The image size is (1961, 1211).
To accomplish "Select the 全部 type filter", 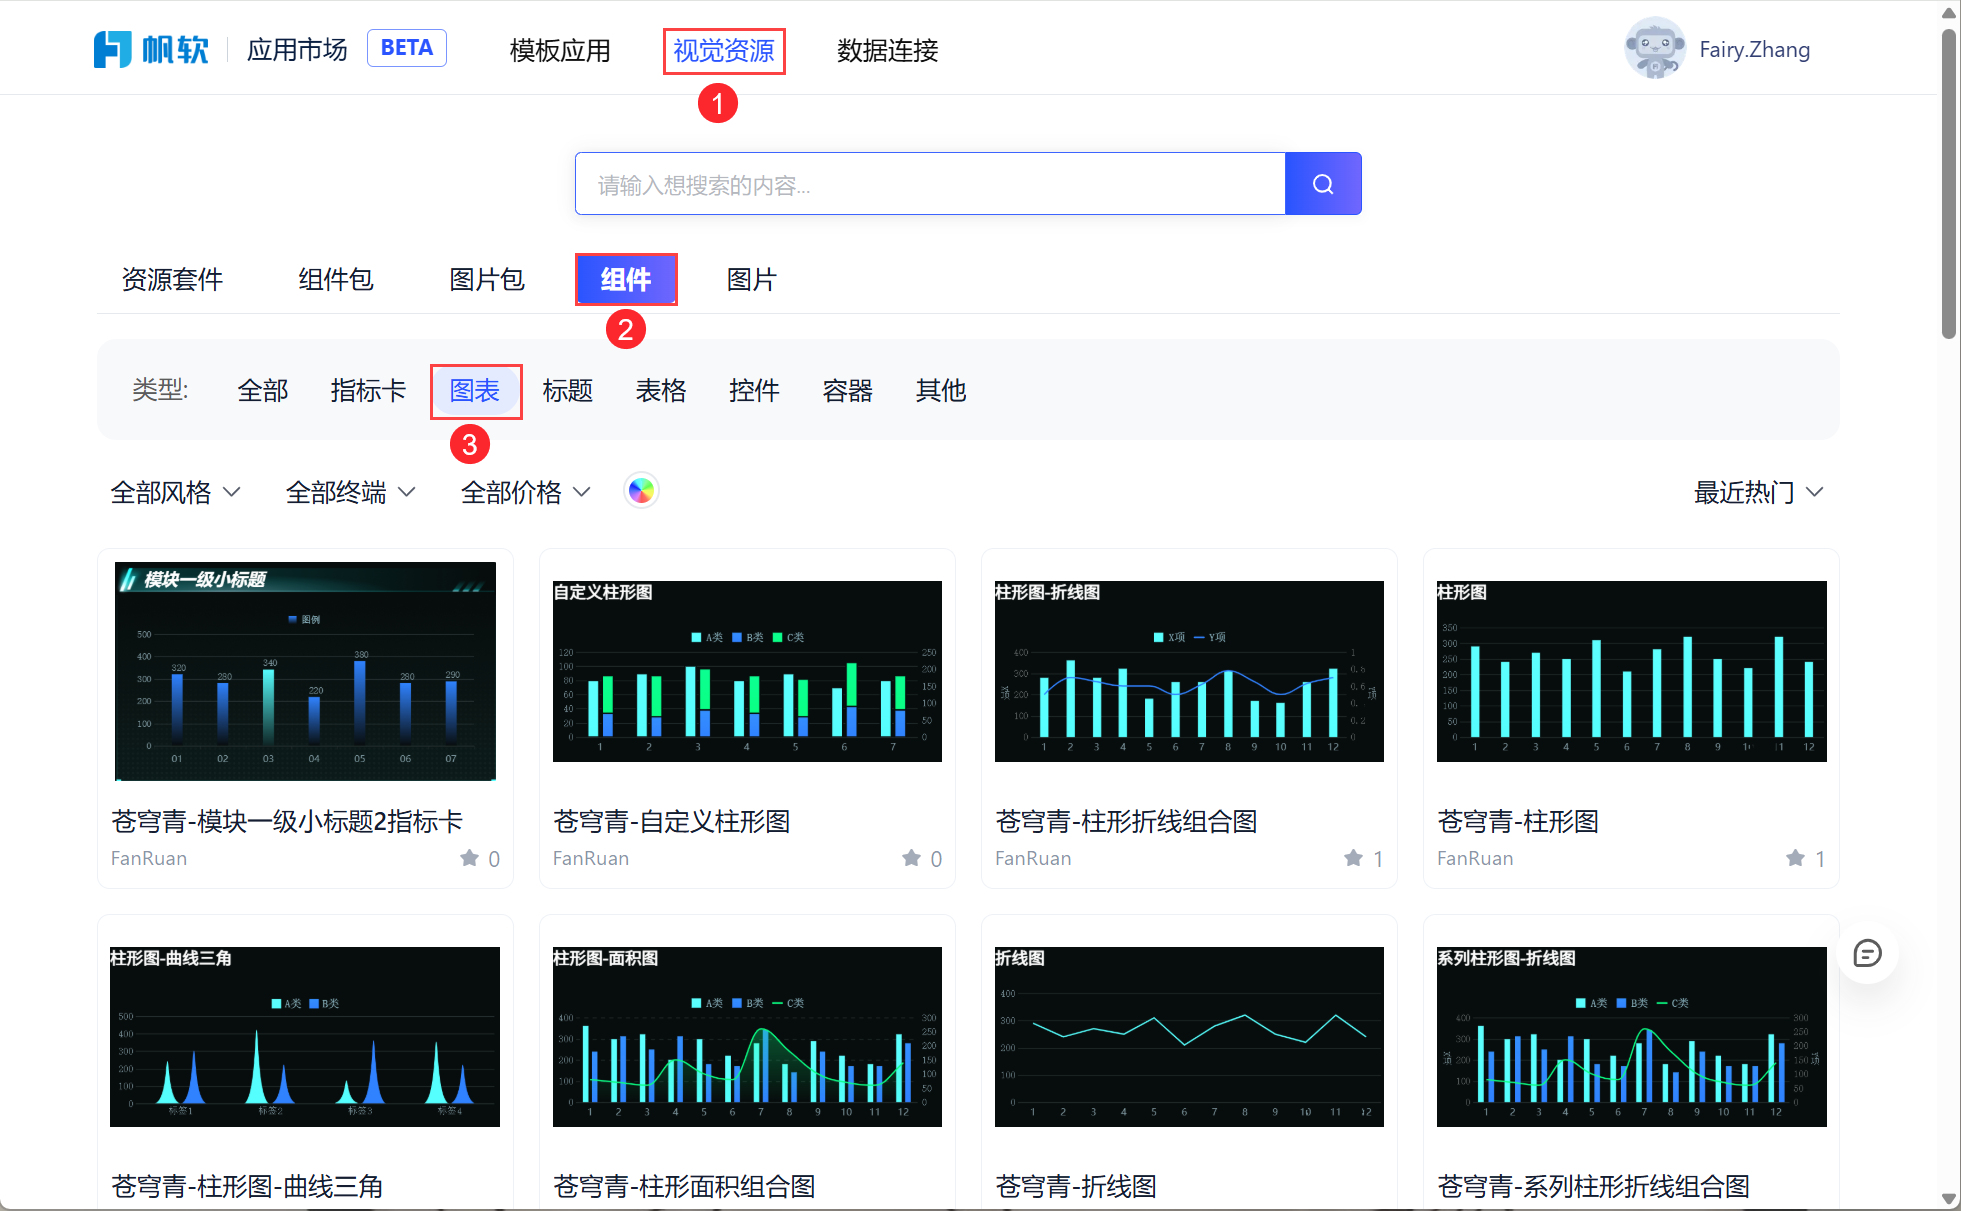I will [x=263, y=391].
